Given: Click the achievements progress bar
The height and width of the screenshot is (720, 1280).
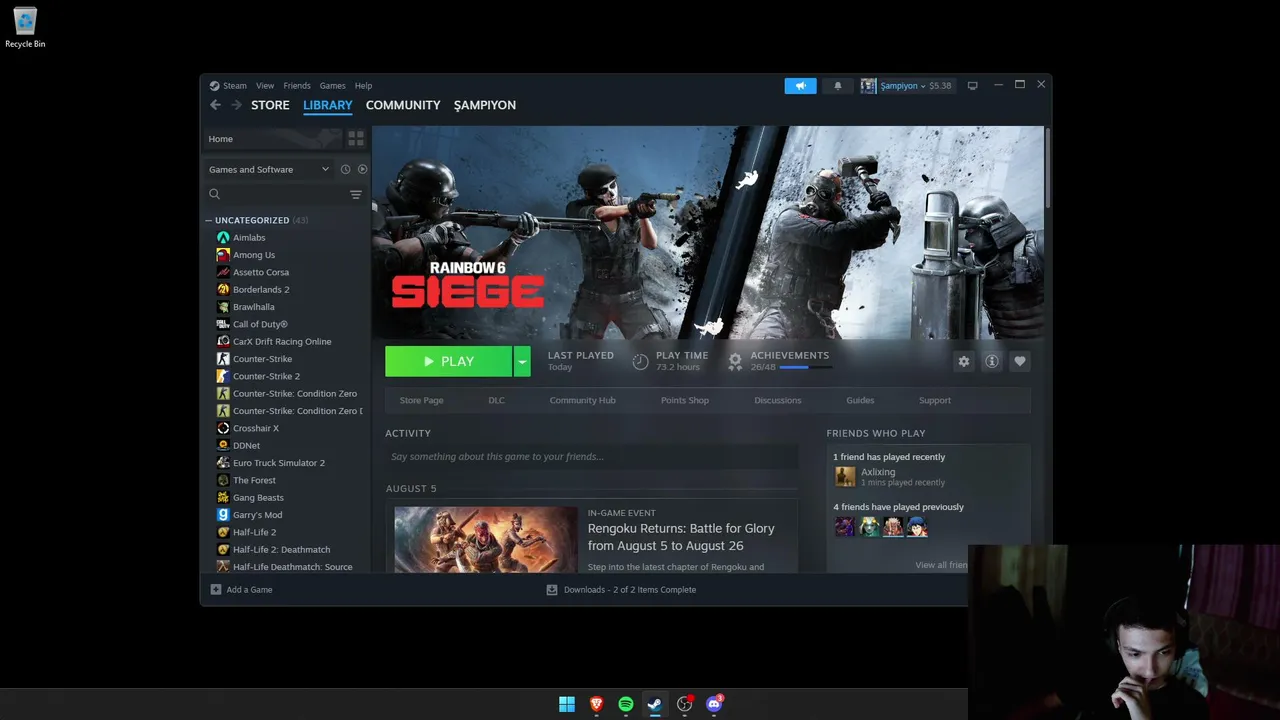Looking at the screenshot, I should point(805,368).
